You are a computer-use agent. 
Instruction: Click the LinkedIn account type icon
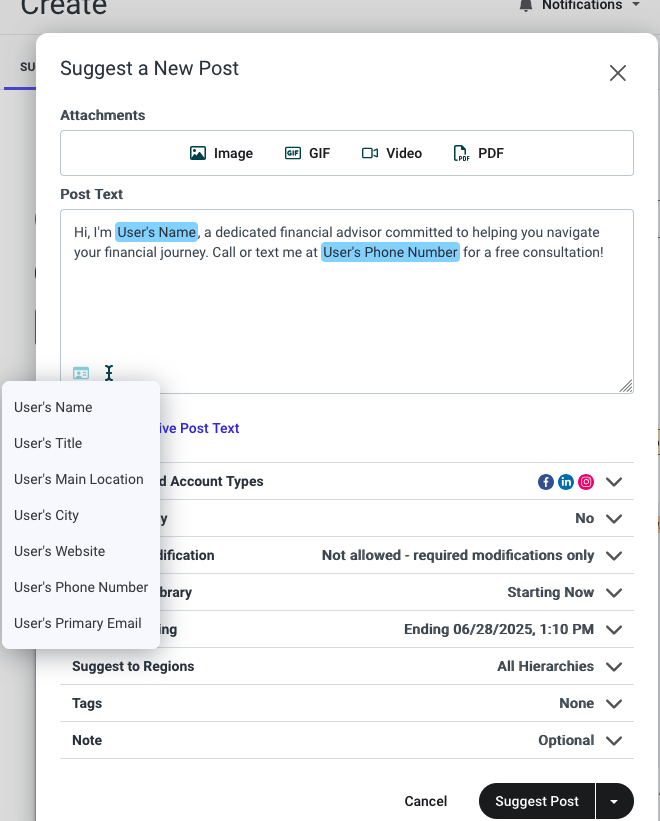click(566, 482)
